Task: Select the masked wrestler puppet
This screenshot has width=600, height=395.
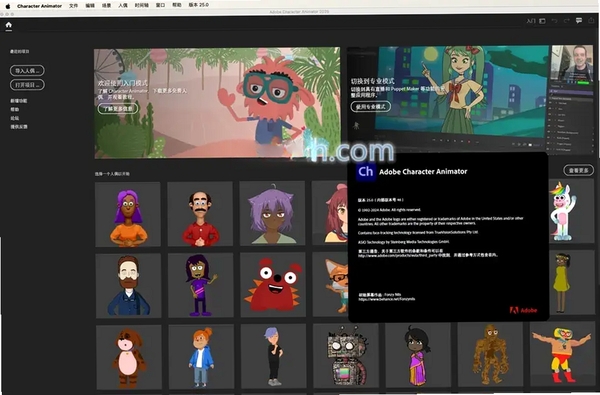Action: pos(562,354)
